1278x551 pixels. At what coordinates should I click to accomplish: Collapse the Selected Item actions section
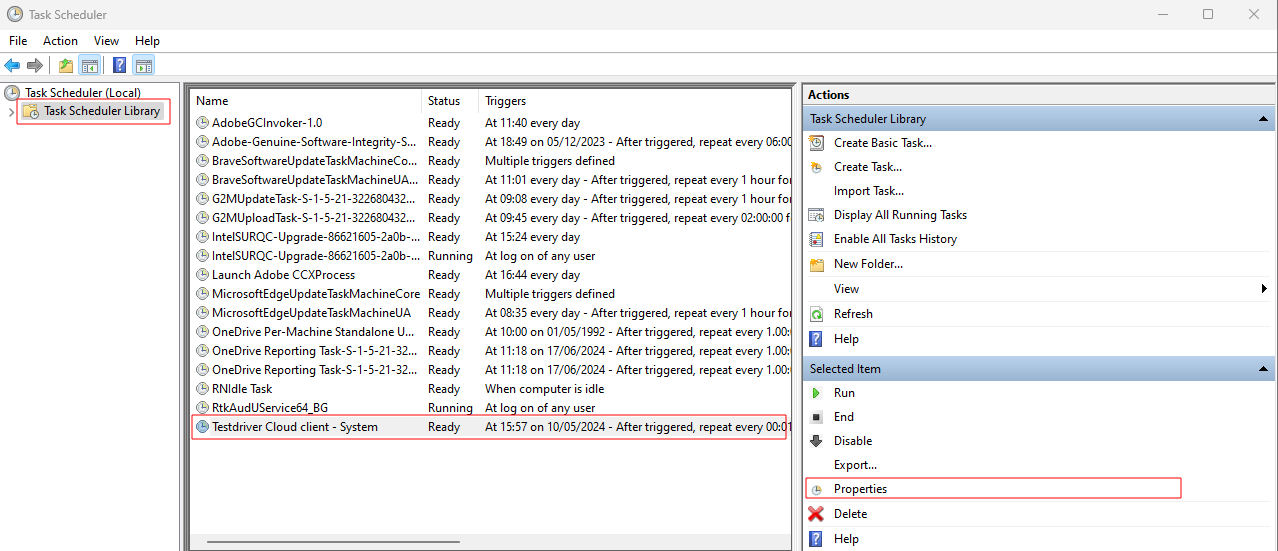click(1263, 369)
